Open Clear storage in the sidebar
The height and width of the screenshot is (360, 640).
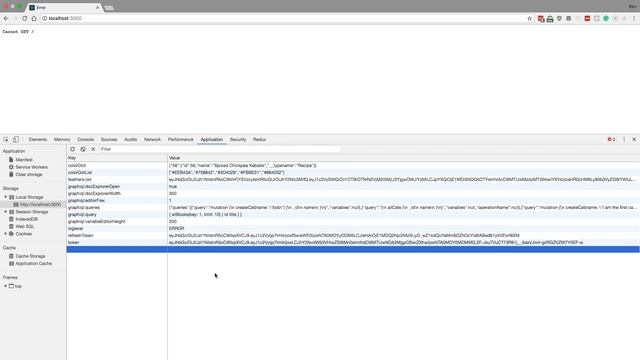tap(29, 174)
